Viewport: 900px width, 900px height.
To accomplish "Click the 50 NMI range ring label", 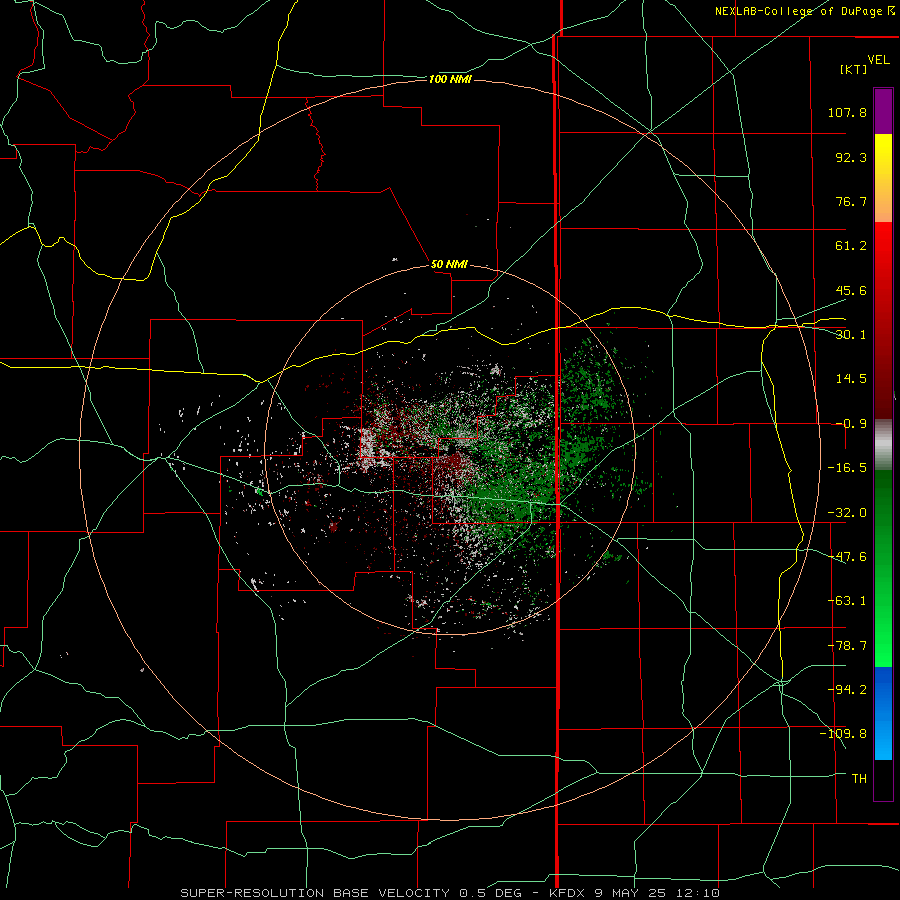I will [x=449, y=264].
